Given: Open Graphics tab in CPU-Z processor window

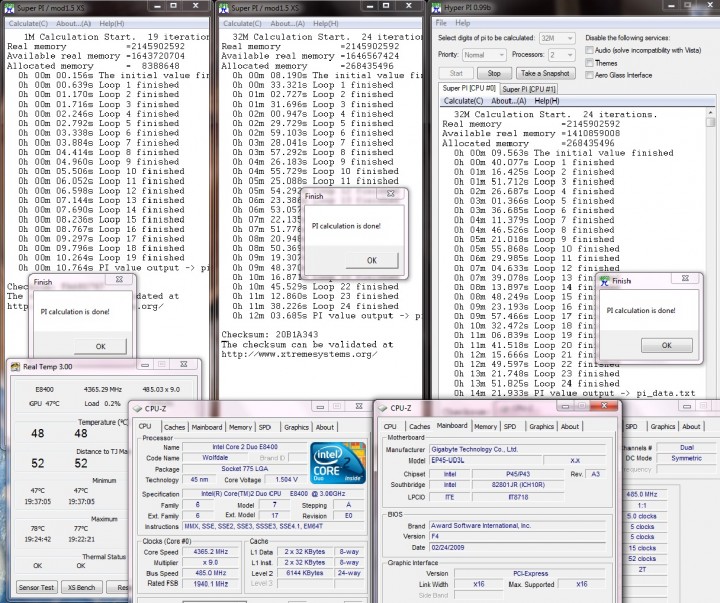Looking at the screenshot, I should (296, 427).
